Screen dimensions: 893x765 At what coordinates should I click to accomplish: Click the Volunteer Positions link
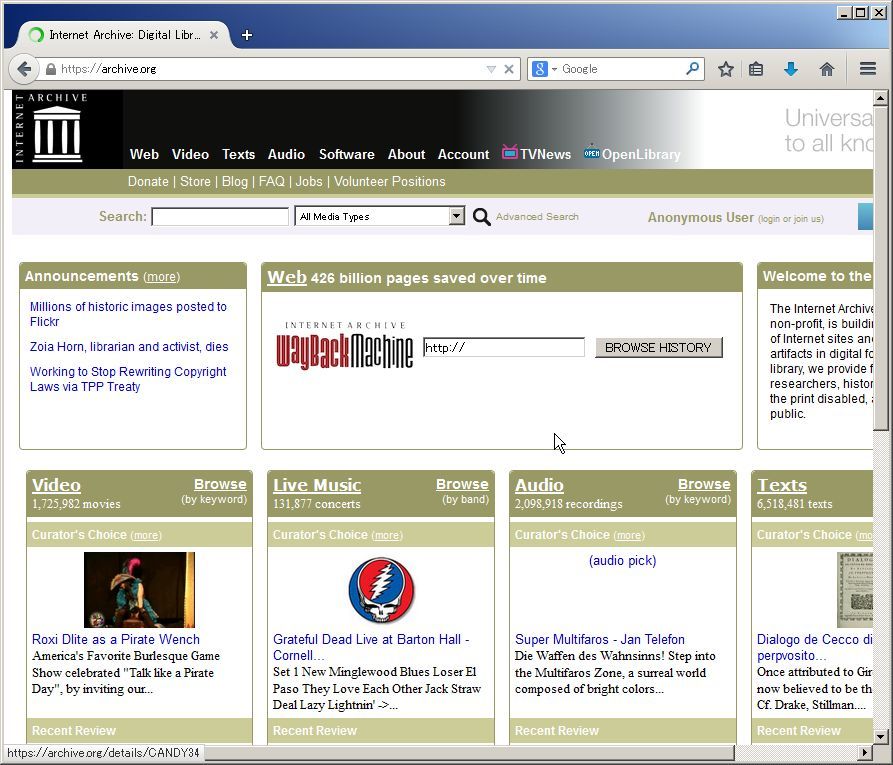click(x=390, y=182)
